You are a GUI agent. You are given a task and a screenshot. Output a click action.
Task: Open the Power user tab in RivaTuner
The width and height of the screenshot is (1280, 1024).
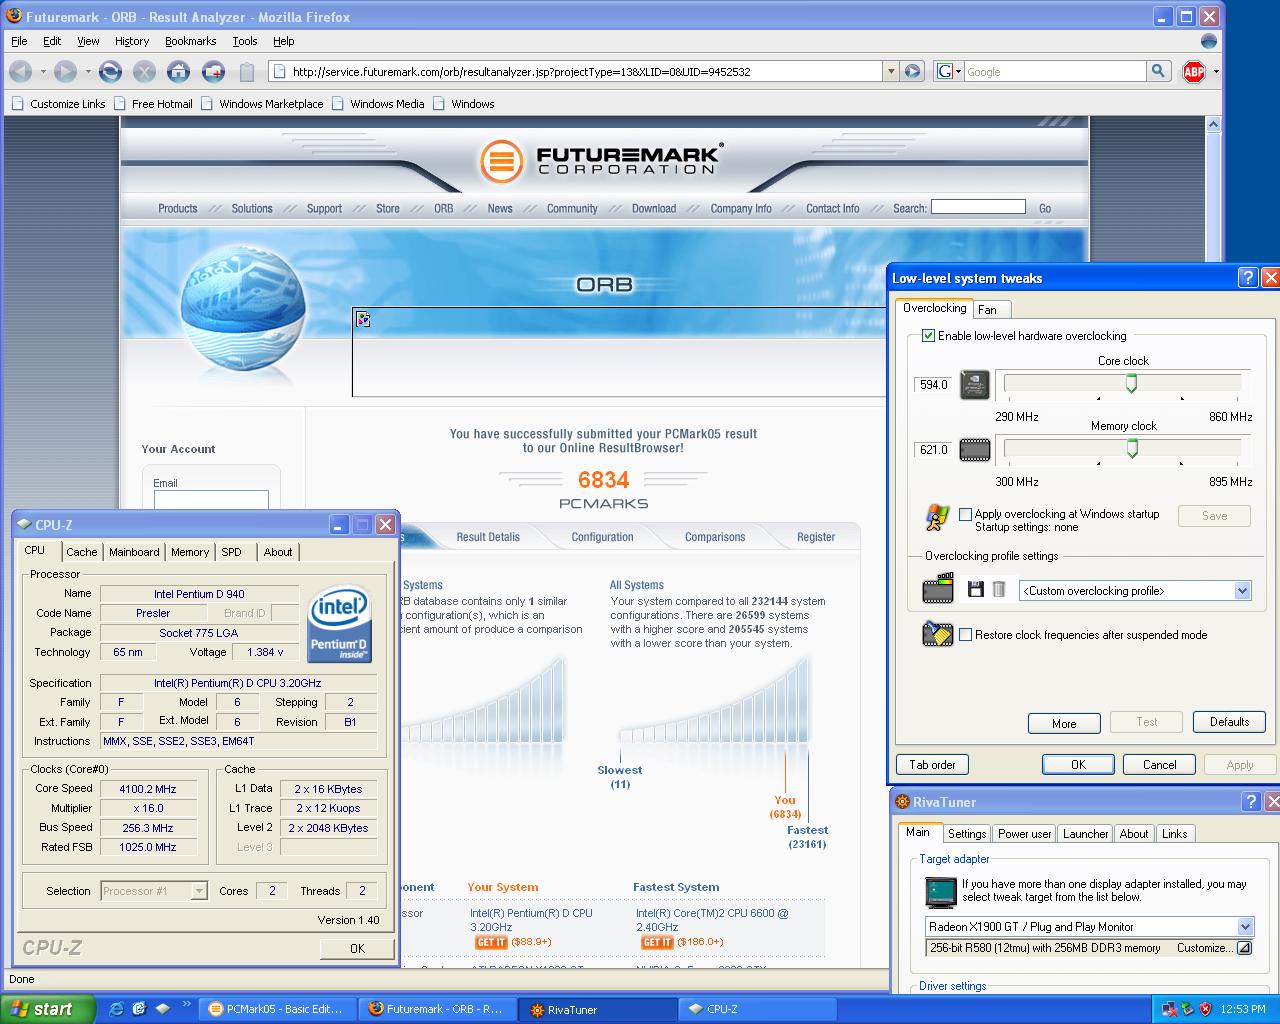(1025, 834)
